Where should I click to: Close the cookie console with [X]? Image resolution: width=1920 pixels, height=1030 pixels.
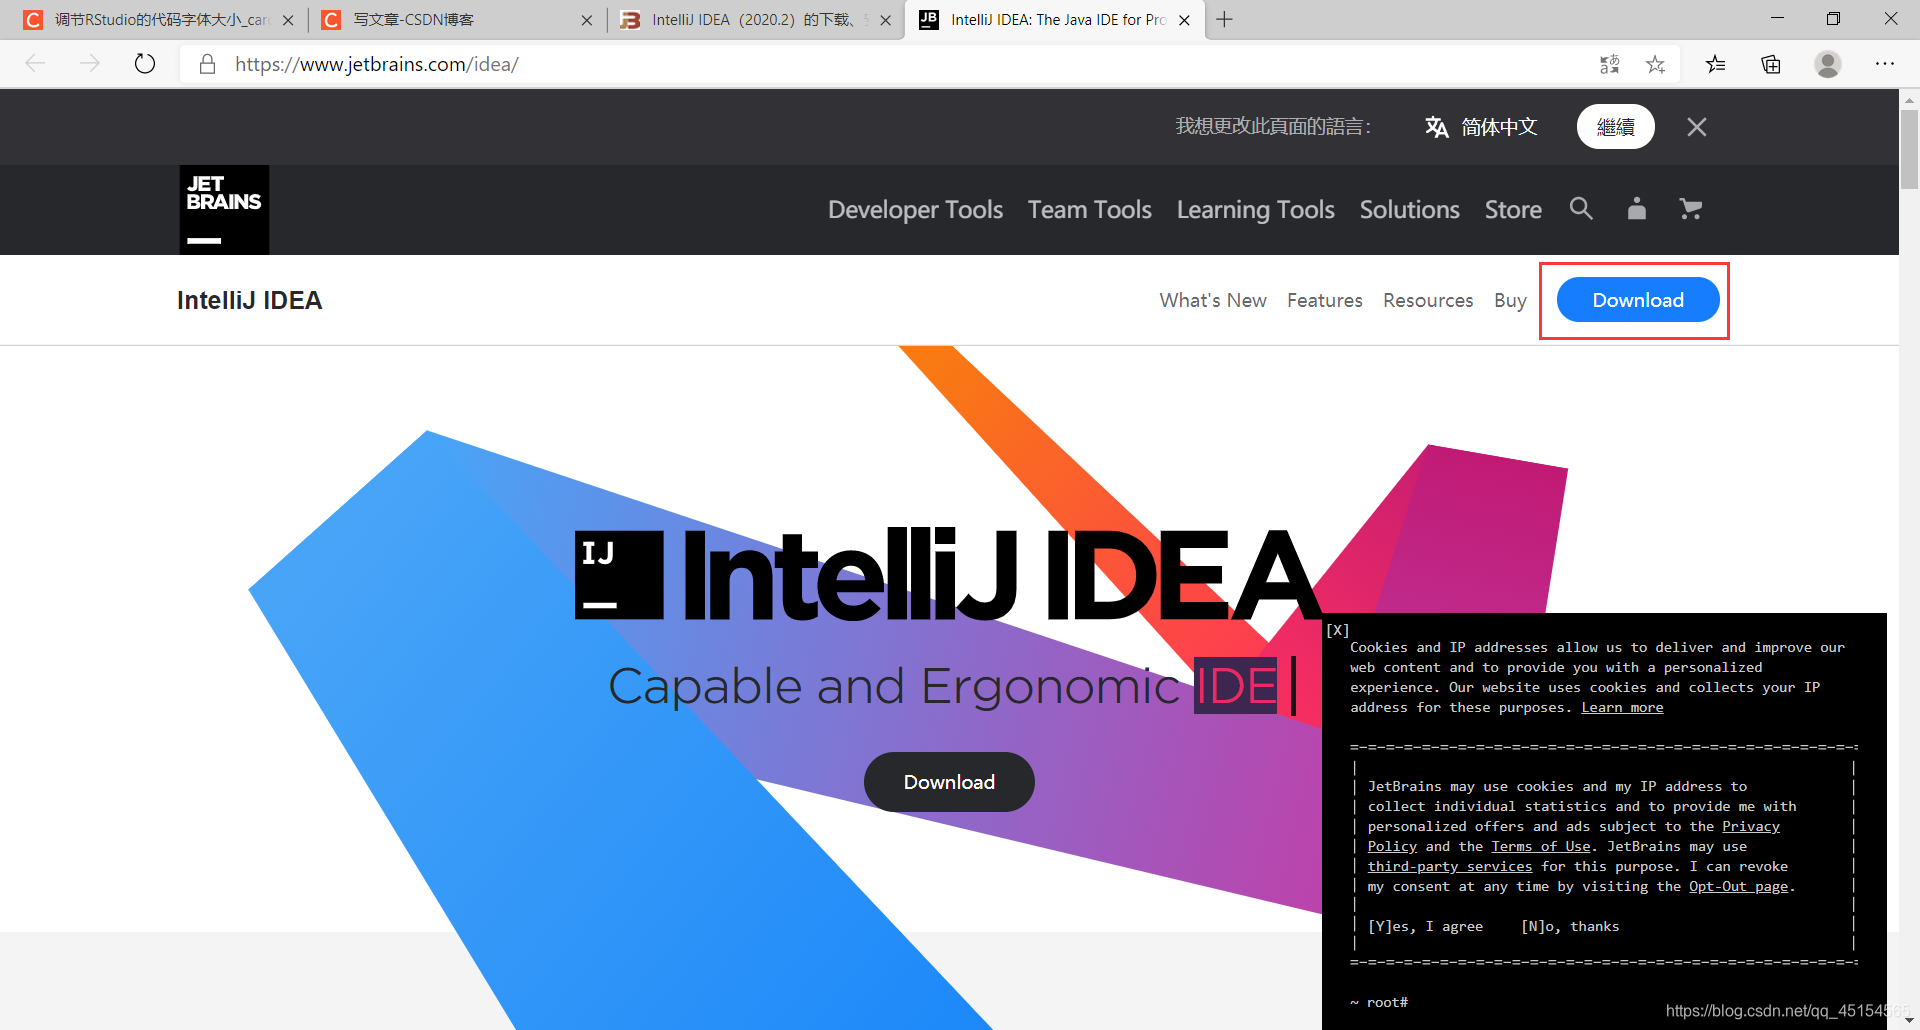[x=1338, y=629]
